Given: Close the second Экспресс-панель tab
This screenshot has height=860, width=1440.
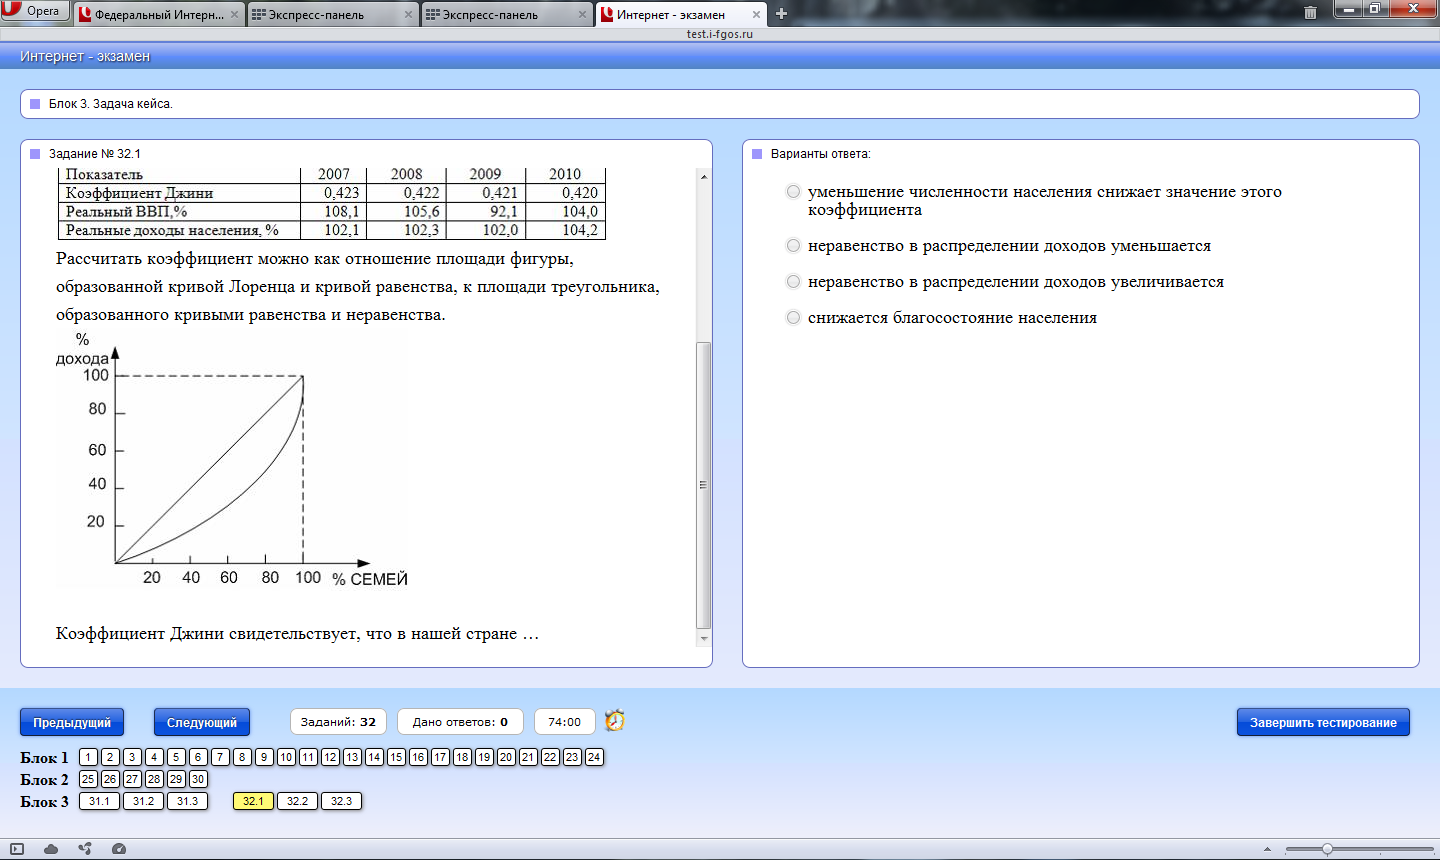Looking at the screenshot, I should tap(582, 15).
